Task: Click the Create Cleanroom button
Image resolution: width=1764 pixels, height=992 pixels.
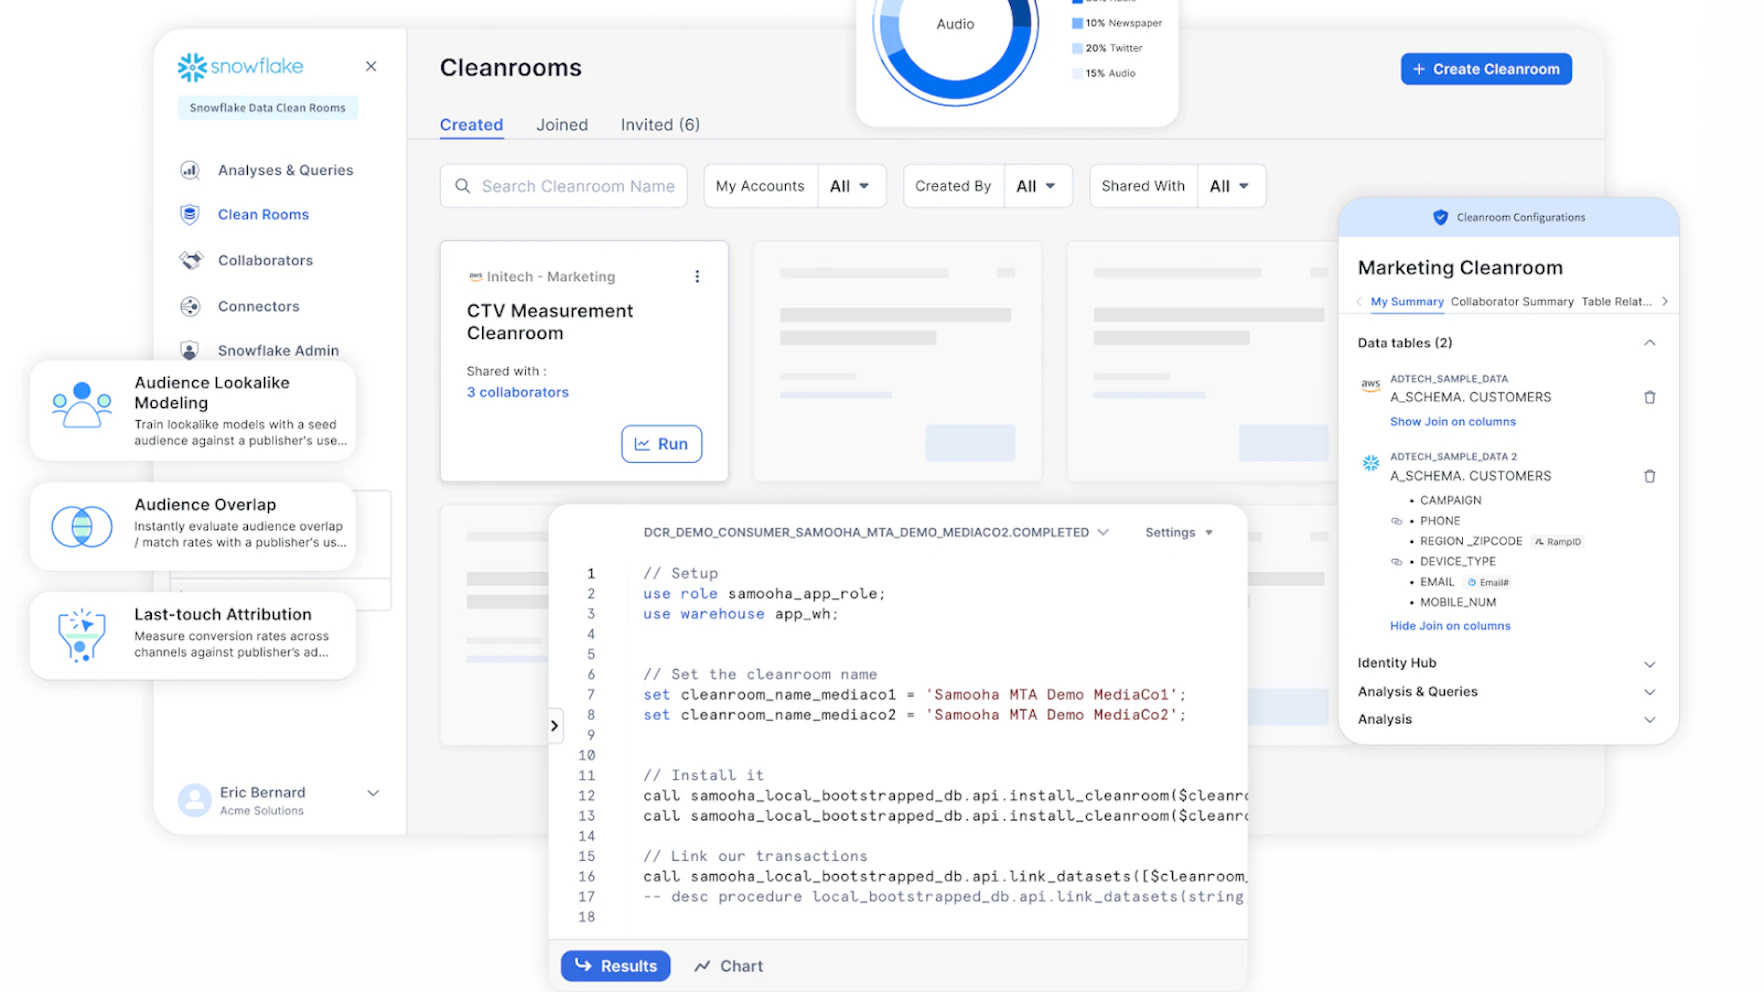Action: point(1486,69)
